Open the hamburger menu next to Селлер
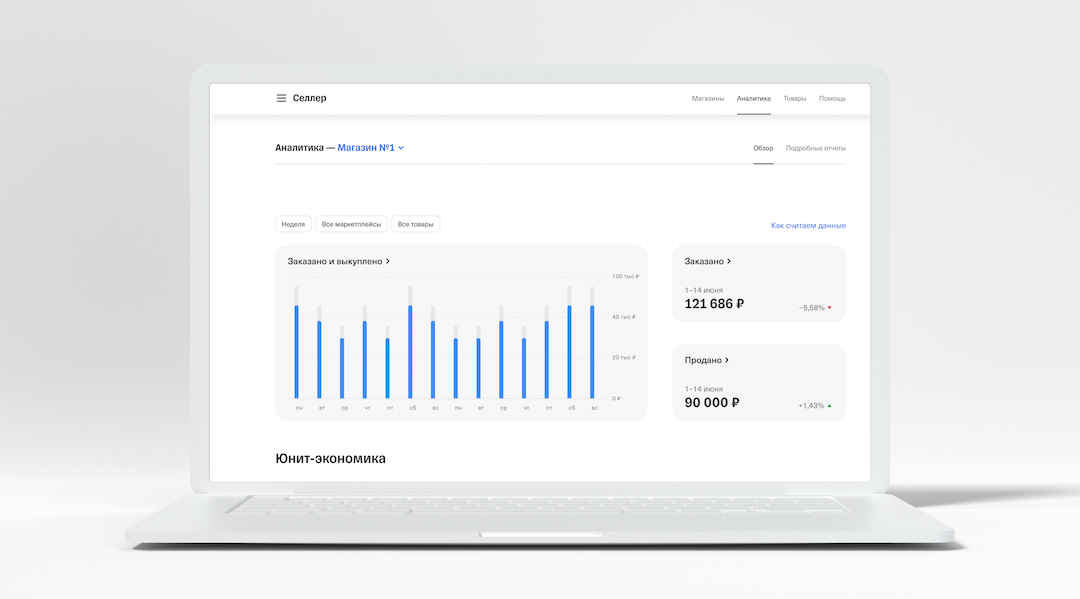The image size is (1080, 599). click(281, 98)
